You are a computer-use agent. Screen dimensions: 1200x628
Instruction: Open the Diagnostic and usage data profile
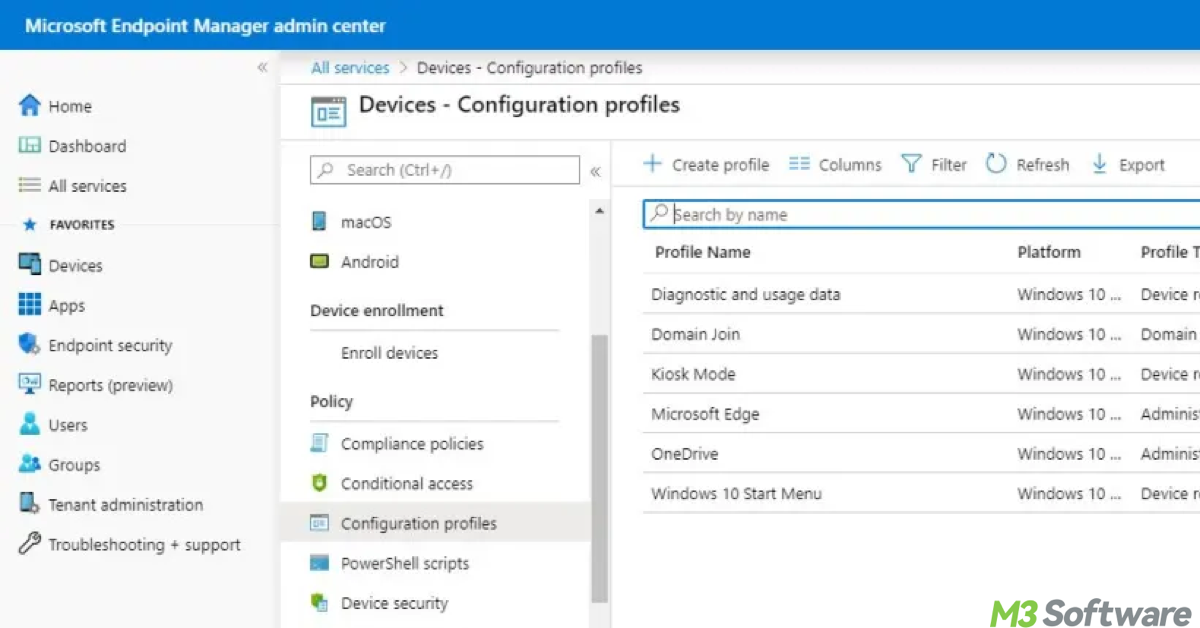point(746,295)
